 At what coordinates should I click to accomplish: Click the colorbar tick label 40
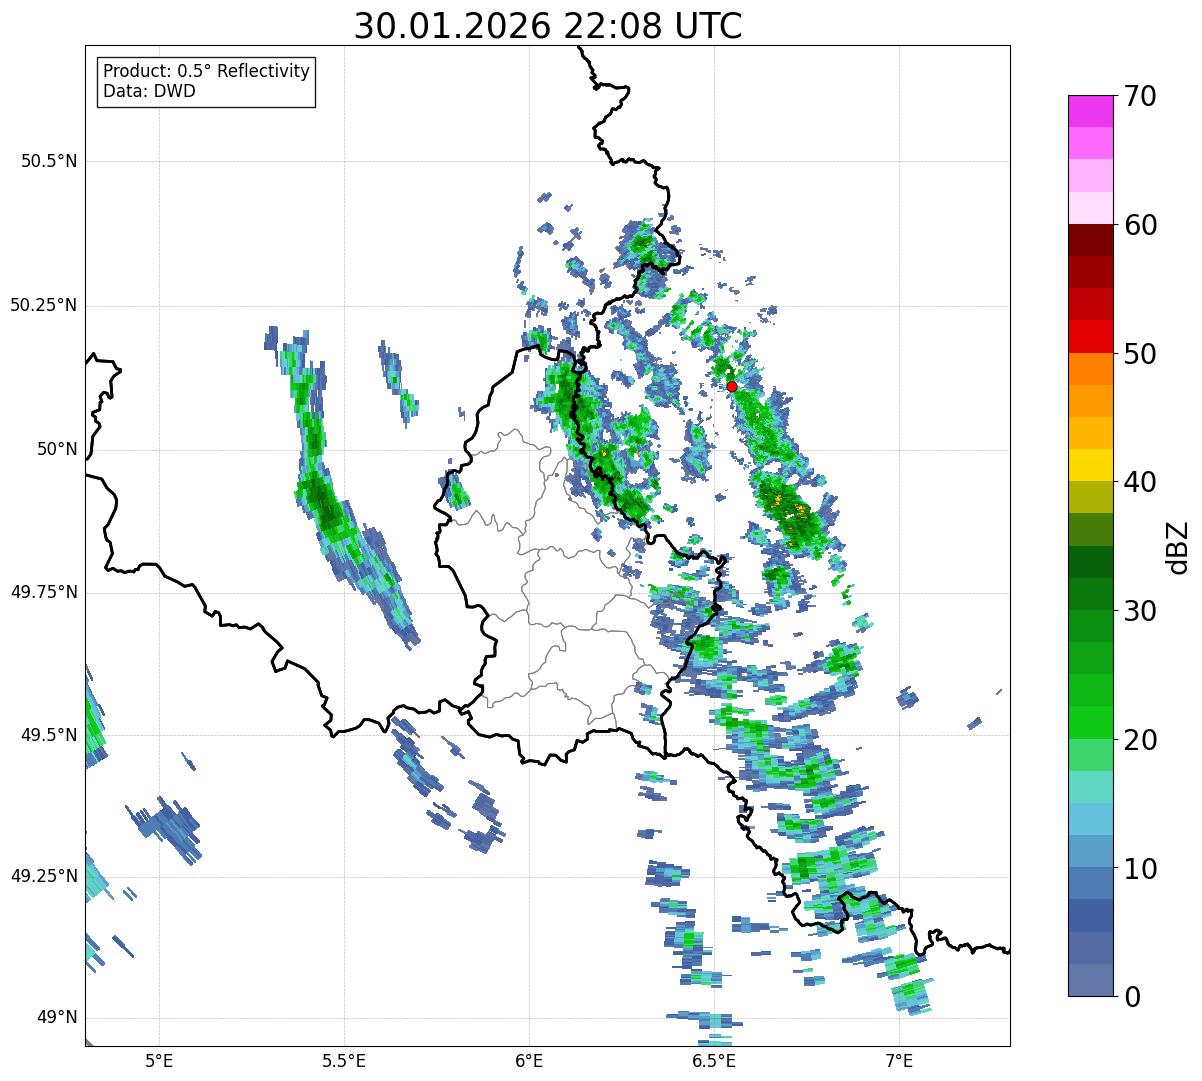coord(1140,482)
